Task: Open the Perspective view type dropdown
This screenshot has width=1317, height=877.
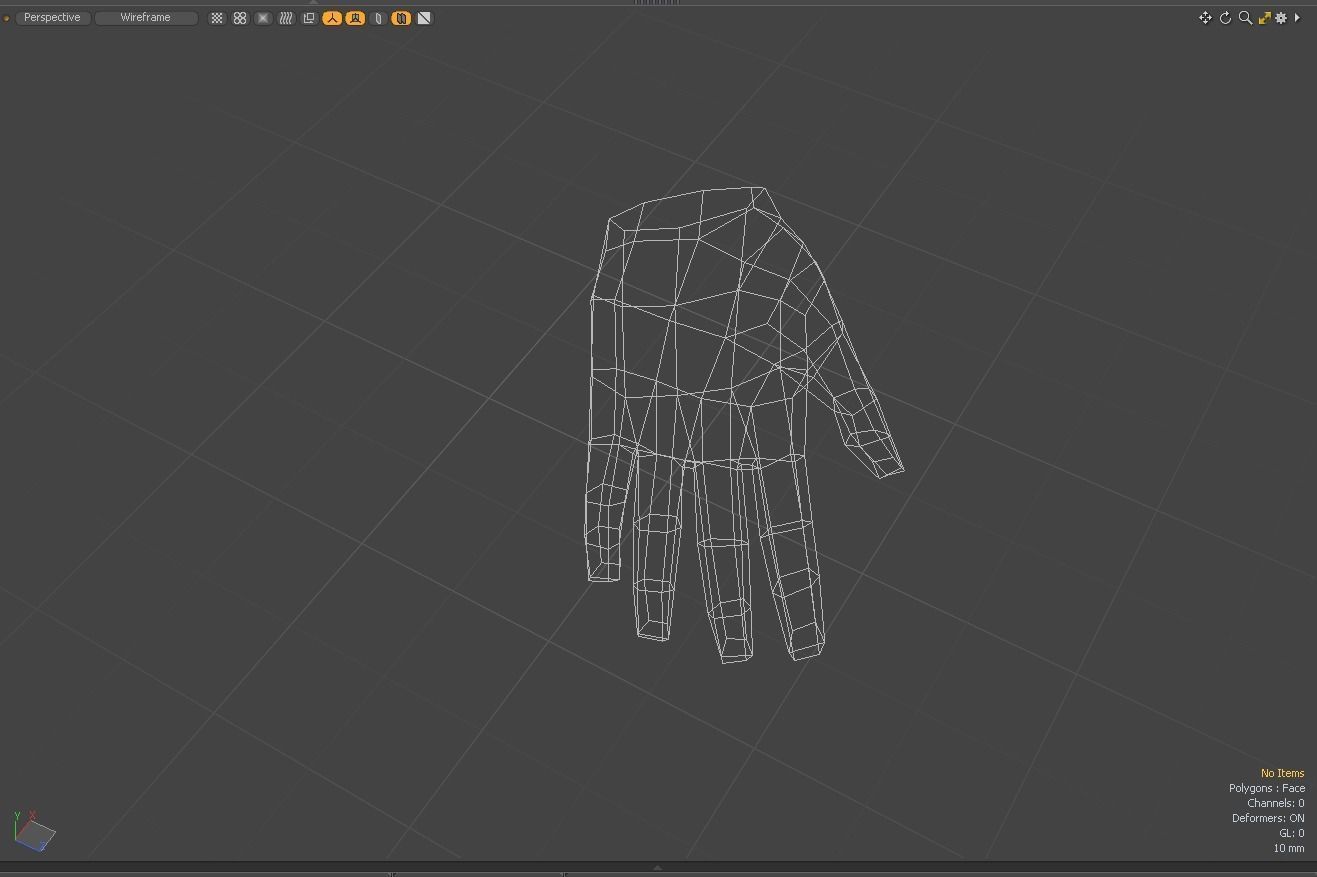Action: (x=52, y=17)
